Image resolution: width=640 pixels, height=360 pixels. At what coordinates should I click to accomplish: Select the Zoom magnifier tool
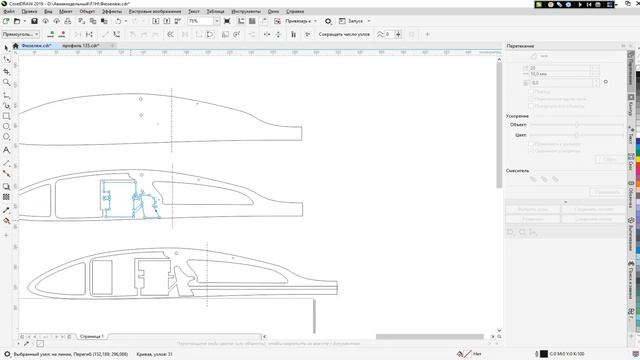click(6, 82)
